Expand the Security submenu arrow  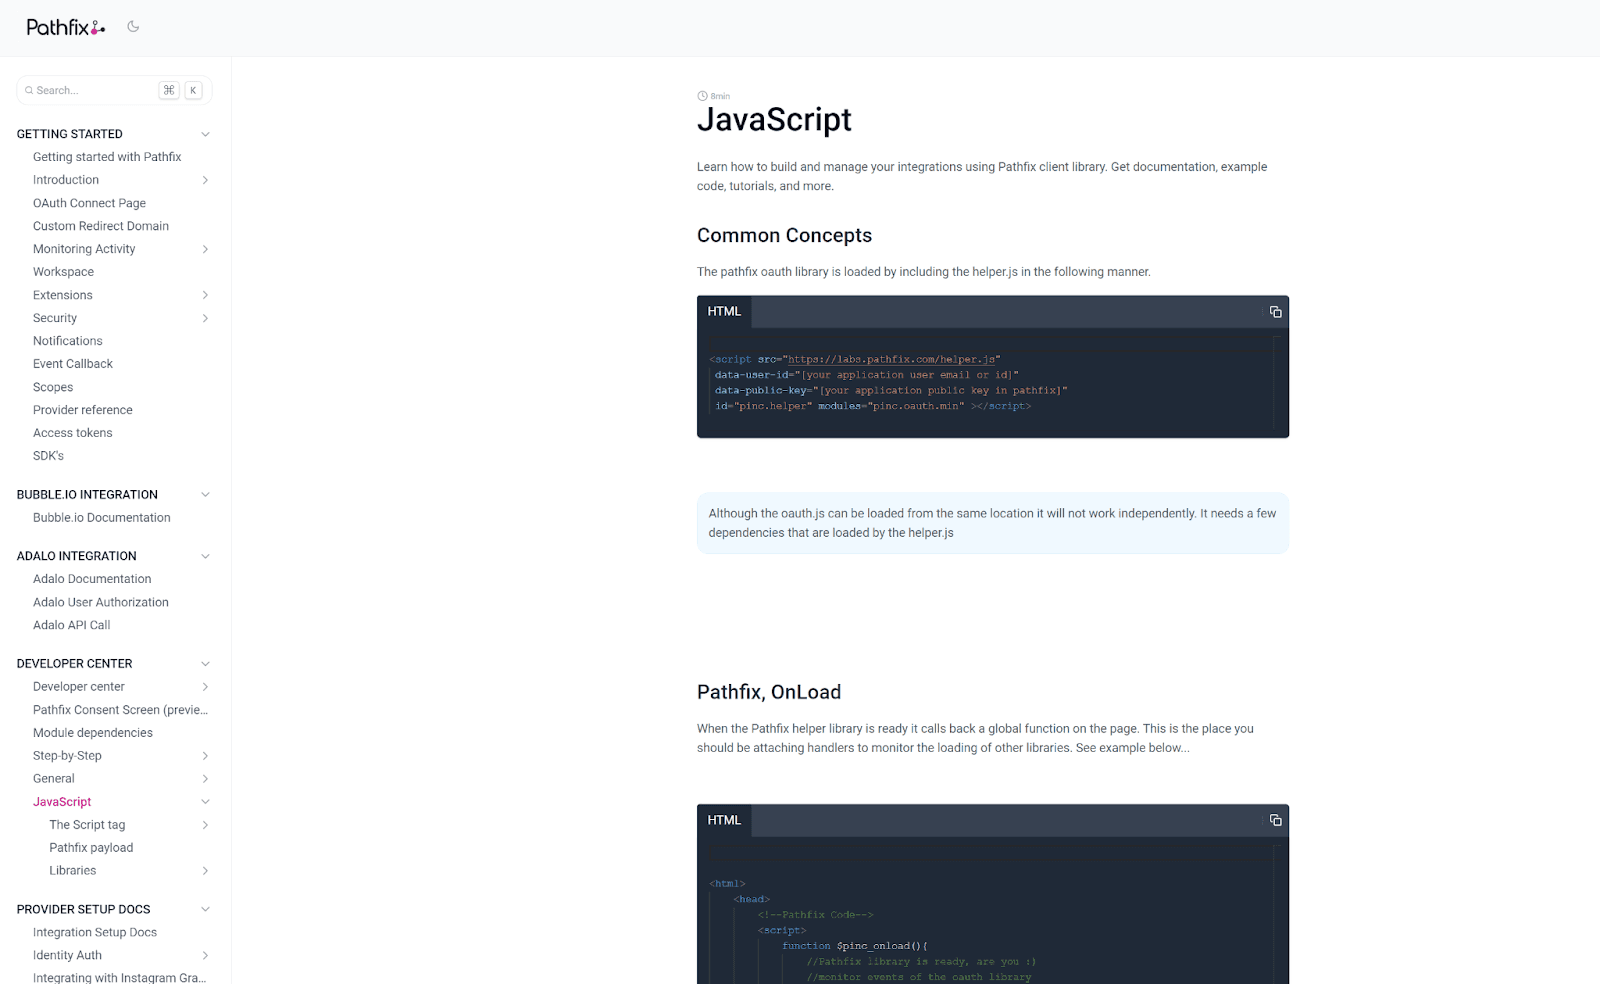point(205,318)
